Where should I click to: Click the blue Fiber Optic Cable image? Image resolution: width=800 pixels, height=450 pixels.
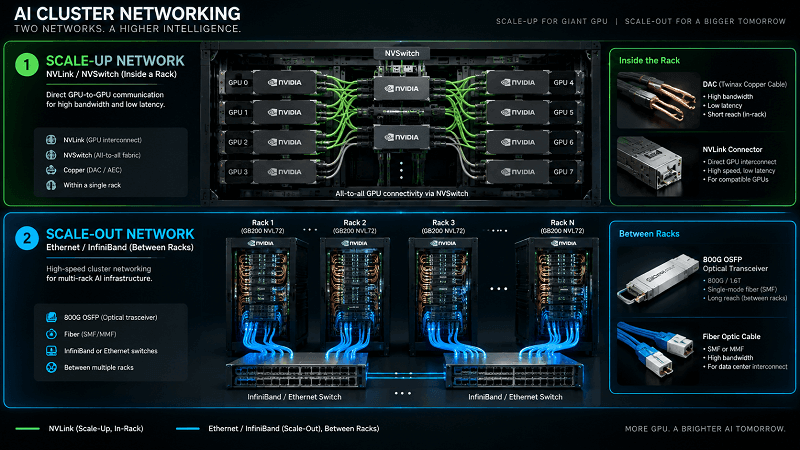click(x=655, y=352)
